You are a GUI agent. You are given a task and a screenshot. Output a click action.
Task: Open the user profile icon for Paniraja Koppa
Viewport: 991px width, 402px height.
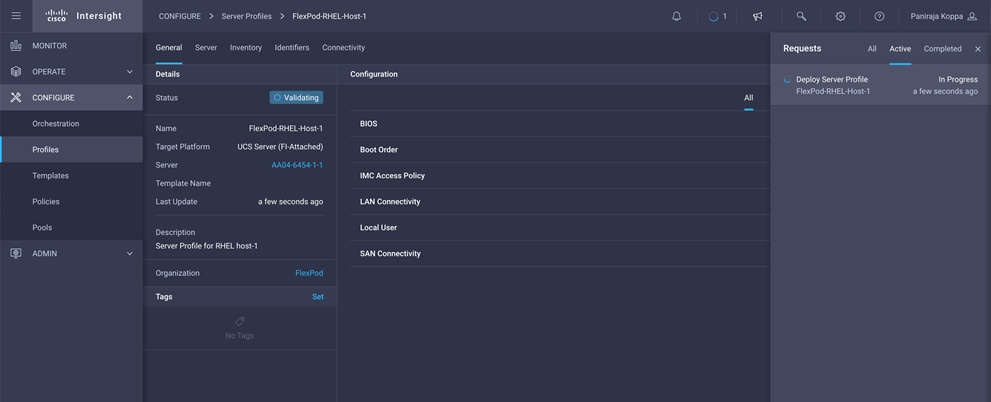pos(972,16)
